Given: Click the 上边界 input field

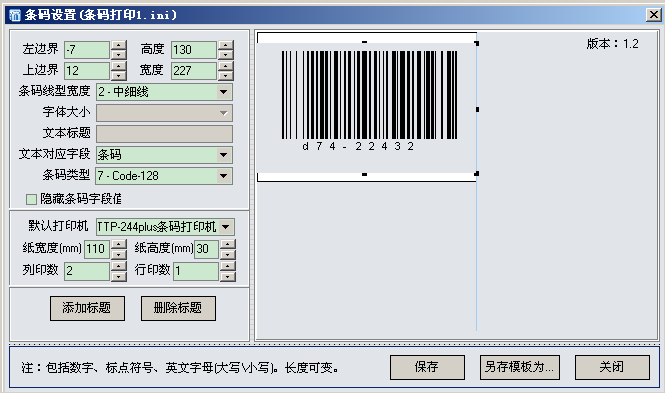Looking at the screenshot, I should 87,71.
